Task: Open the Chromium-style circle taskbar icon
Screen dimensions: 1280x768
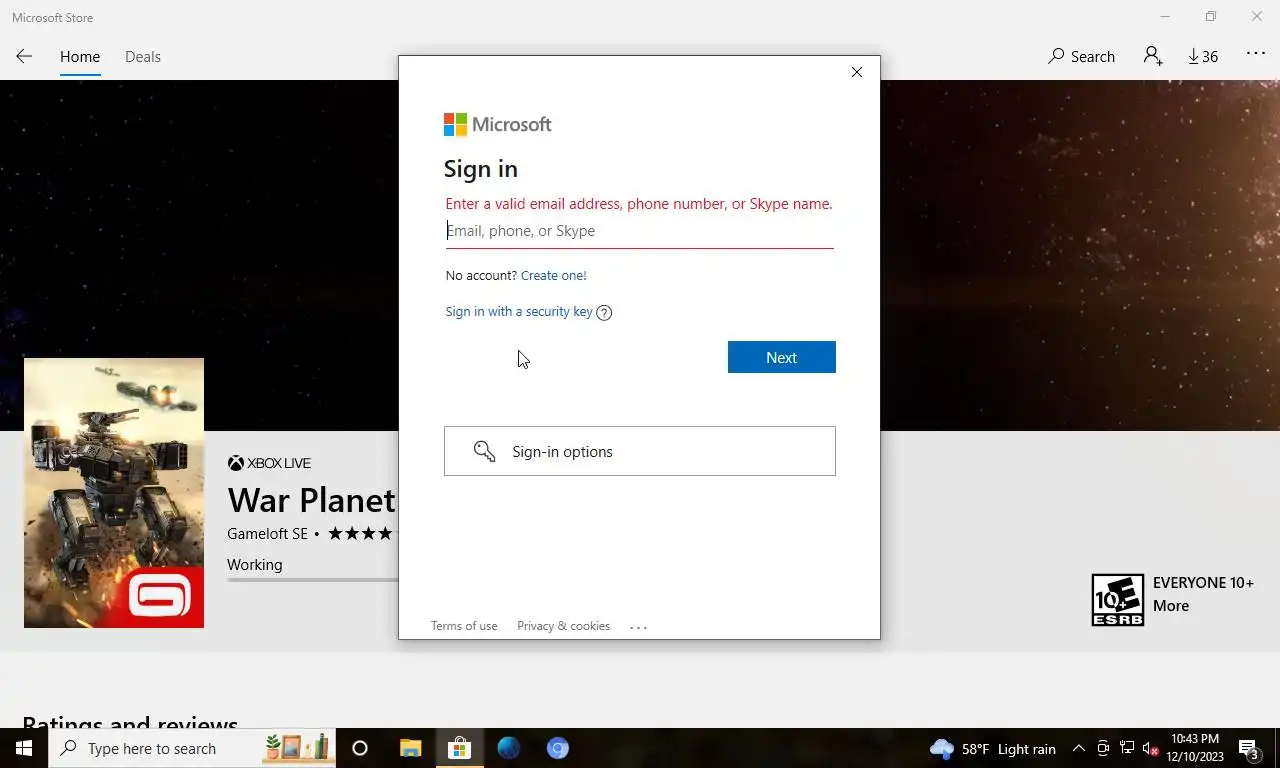Action: (558, 748)
